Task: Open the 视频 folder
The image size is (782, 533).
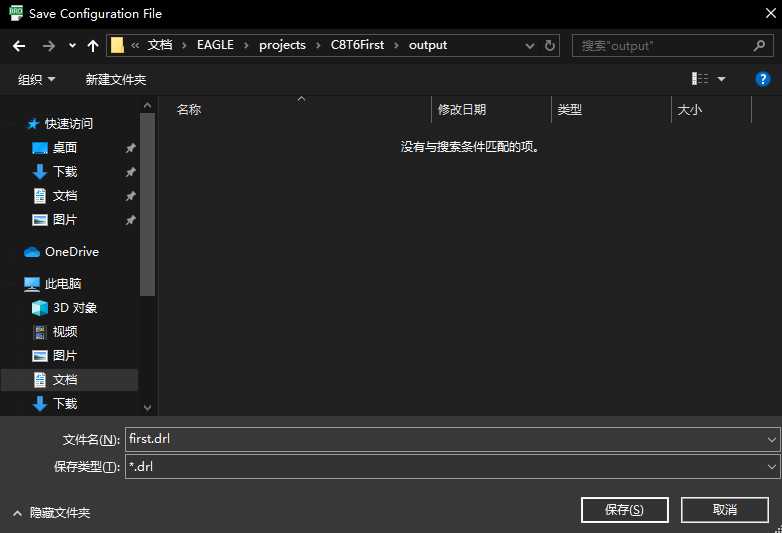Action: click(65, 332)
